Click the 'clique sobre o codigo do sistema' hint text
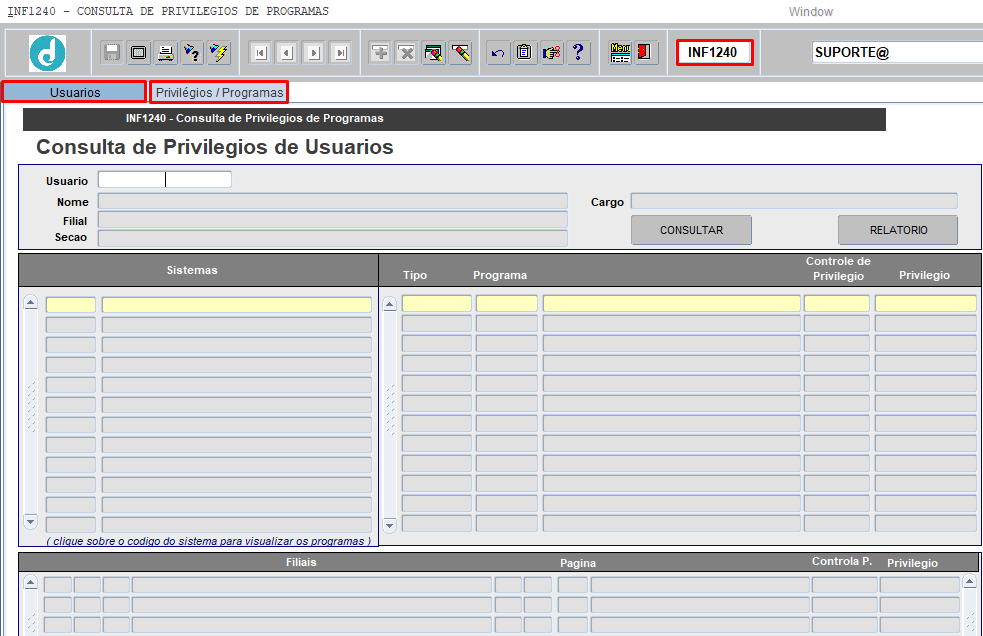This screenshot has width=983, height=636. (209, 541)
